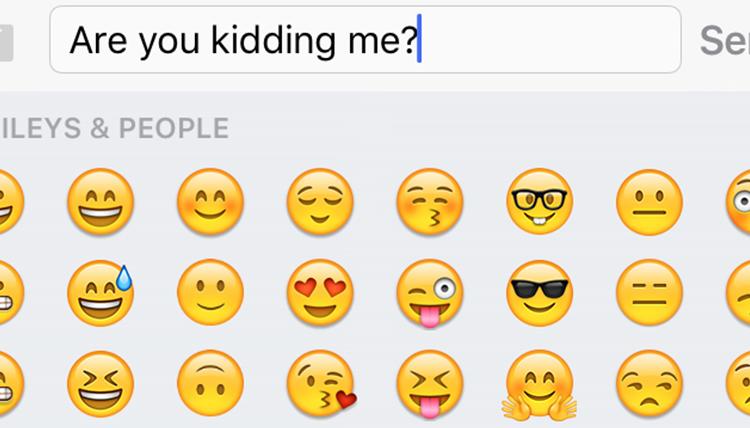Select the nerd face with glasses emoji

(x=540, y=201)
